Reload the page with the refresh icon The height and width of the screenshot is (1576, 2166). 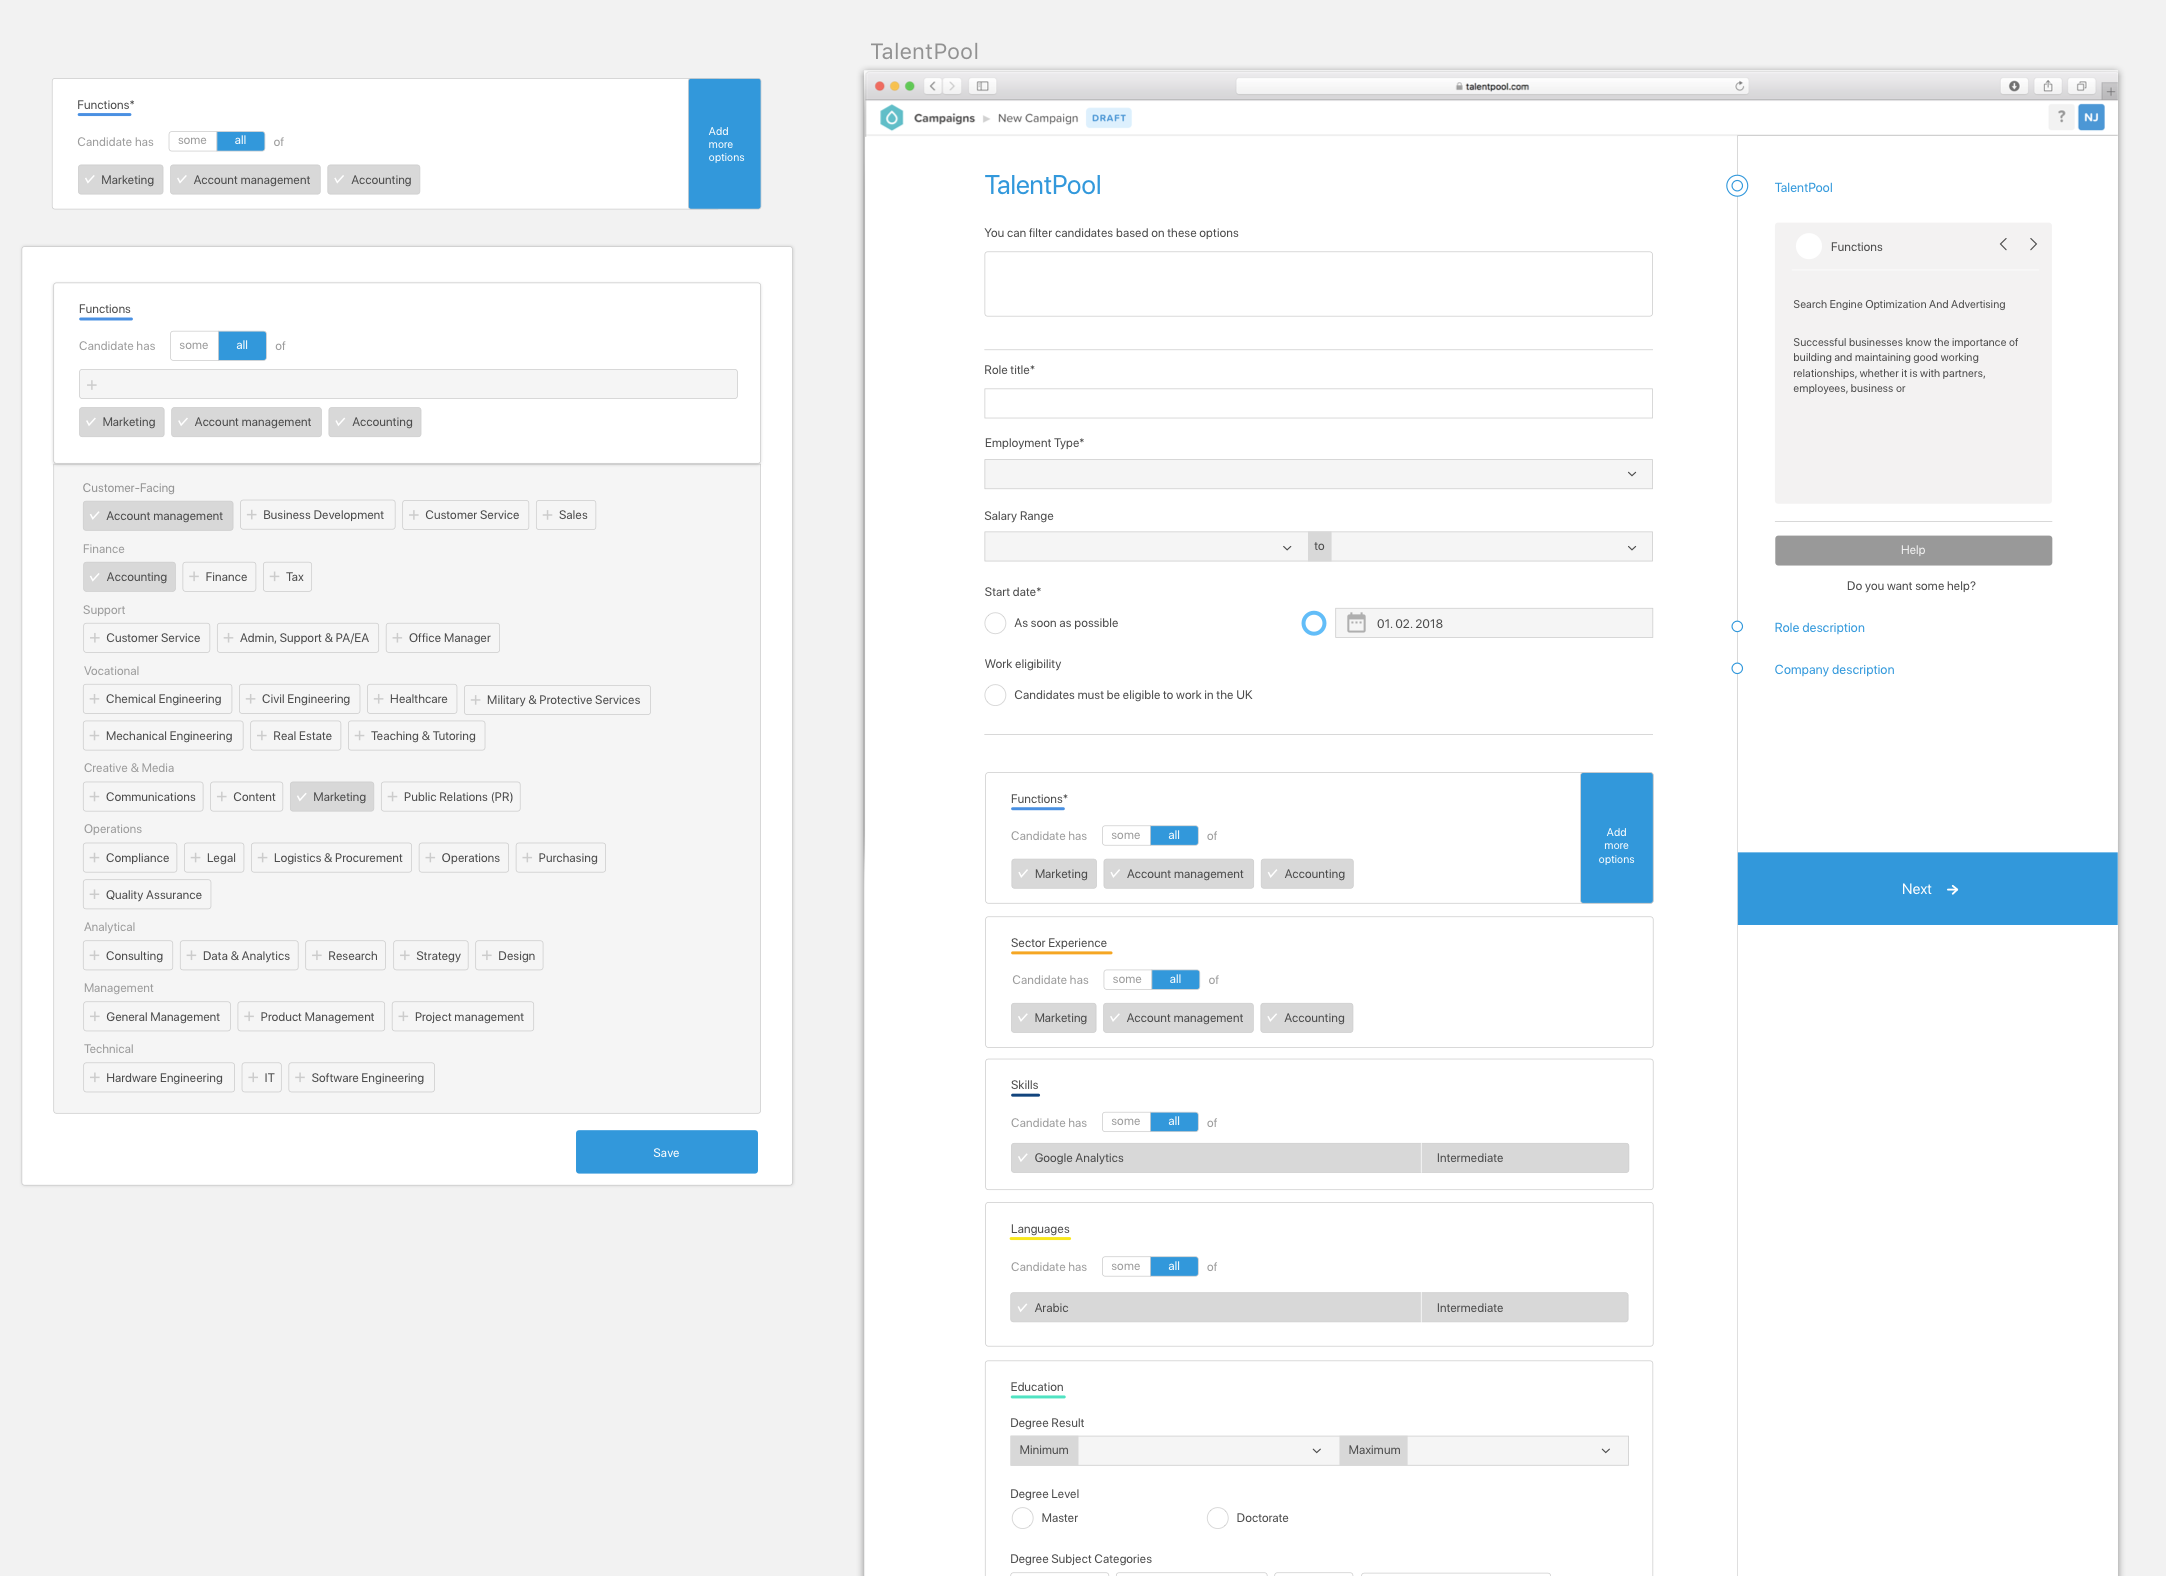pyautogui.click(x=1740, y=86)
